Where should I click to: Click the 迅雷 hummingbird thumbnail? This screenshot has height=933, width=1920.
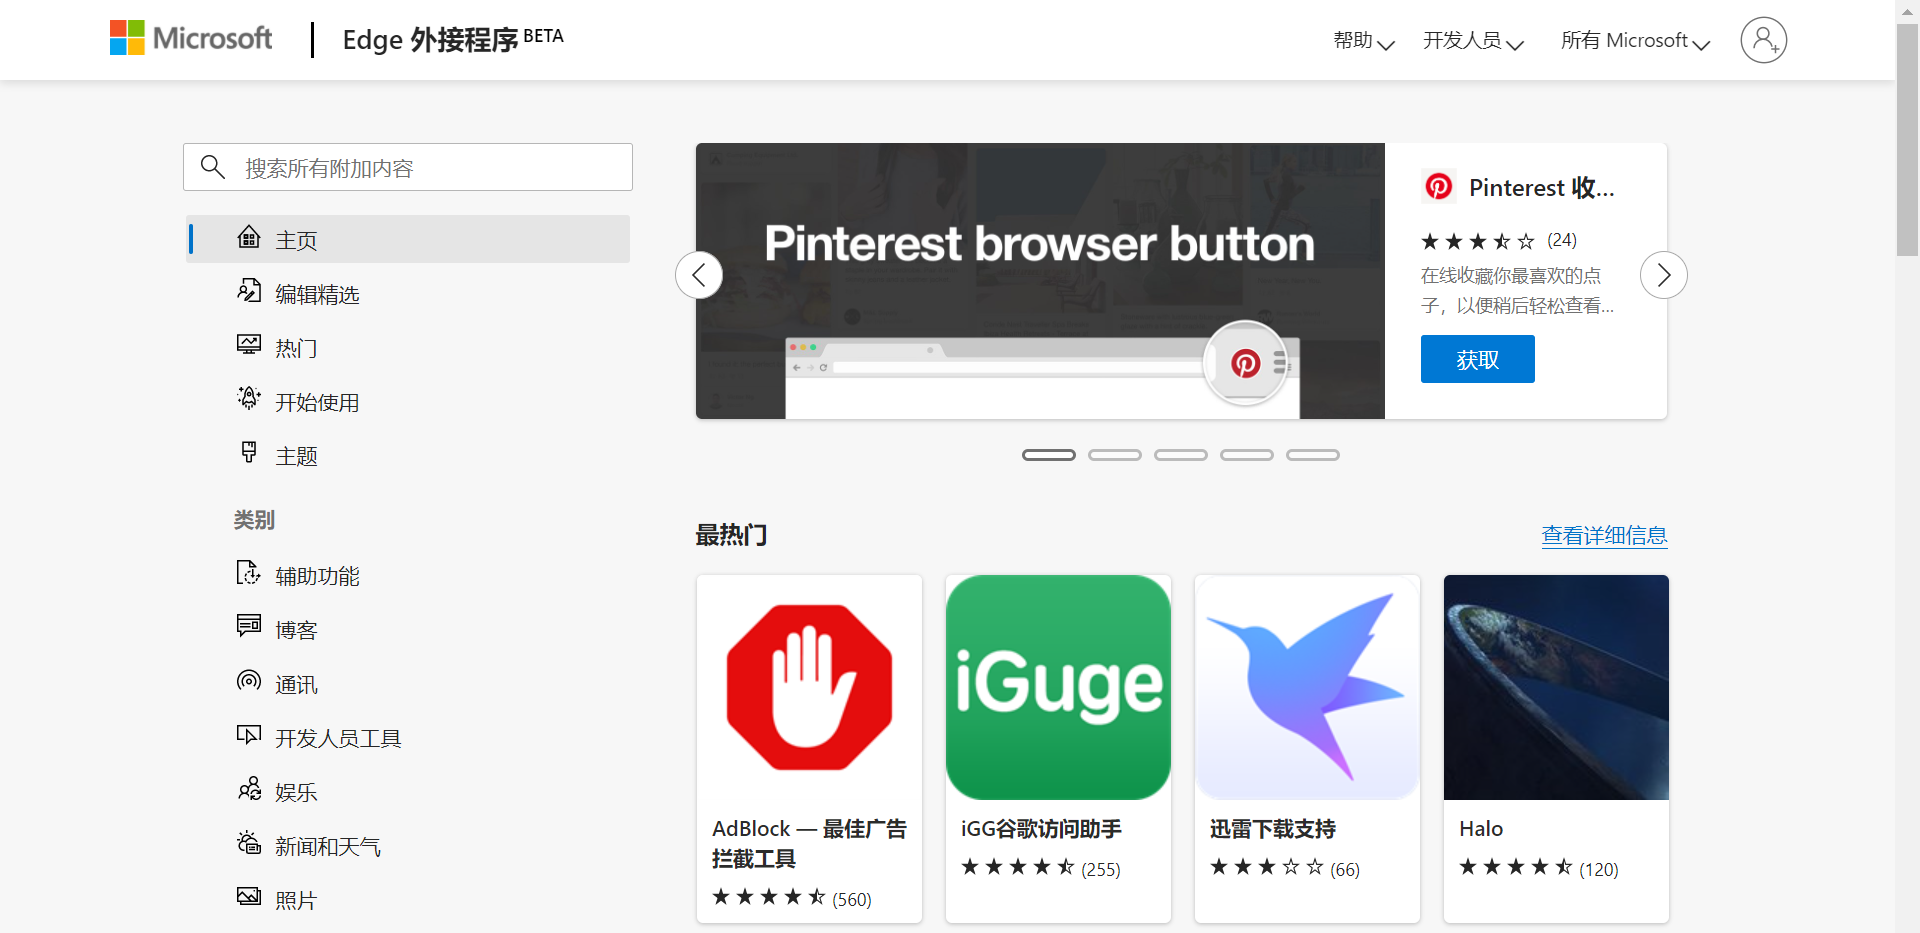tap(1307, 687)
